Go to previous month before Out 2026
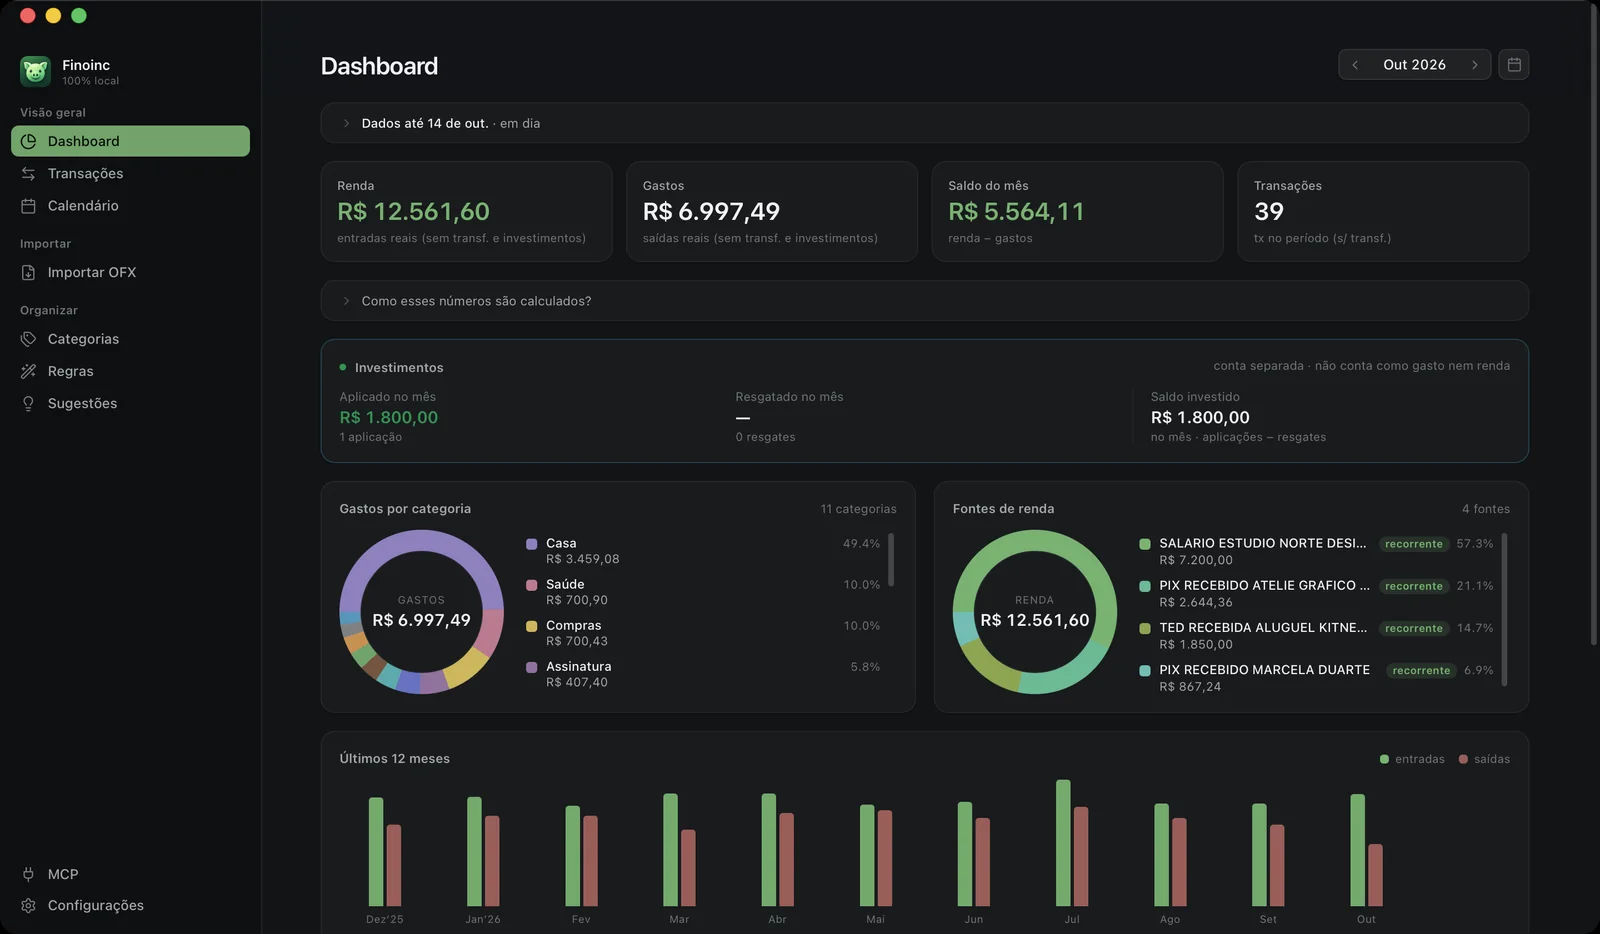1600x934 pixels. [x=1355, y=64]
